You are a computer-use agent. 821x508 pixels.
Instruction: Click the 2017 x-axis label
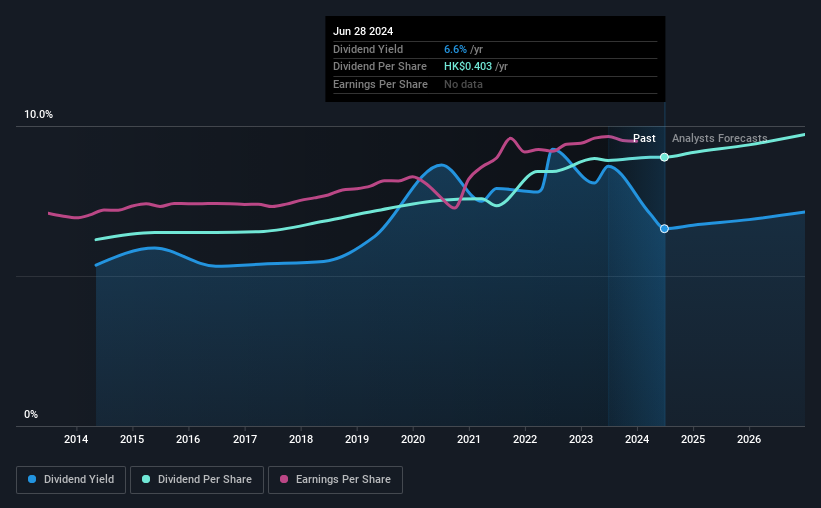[x=245, y=439]
